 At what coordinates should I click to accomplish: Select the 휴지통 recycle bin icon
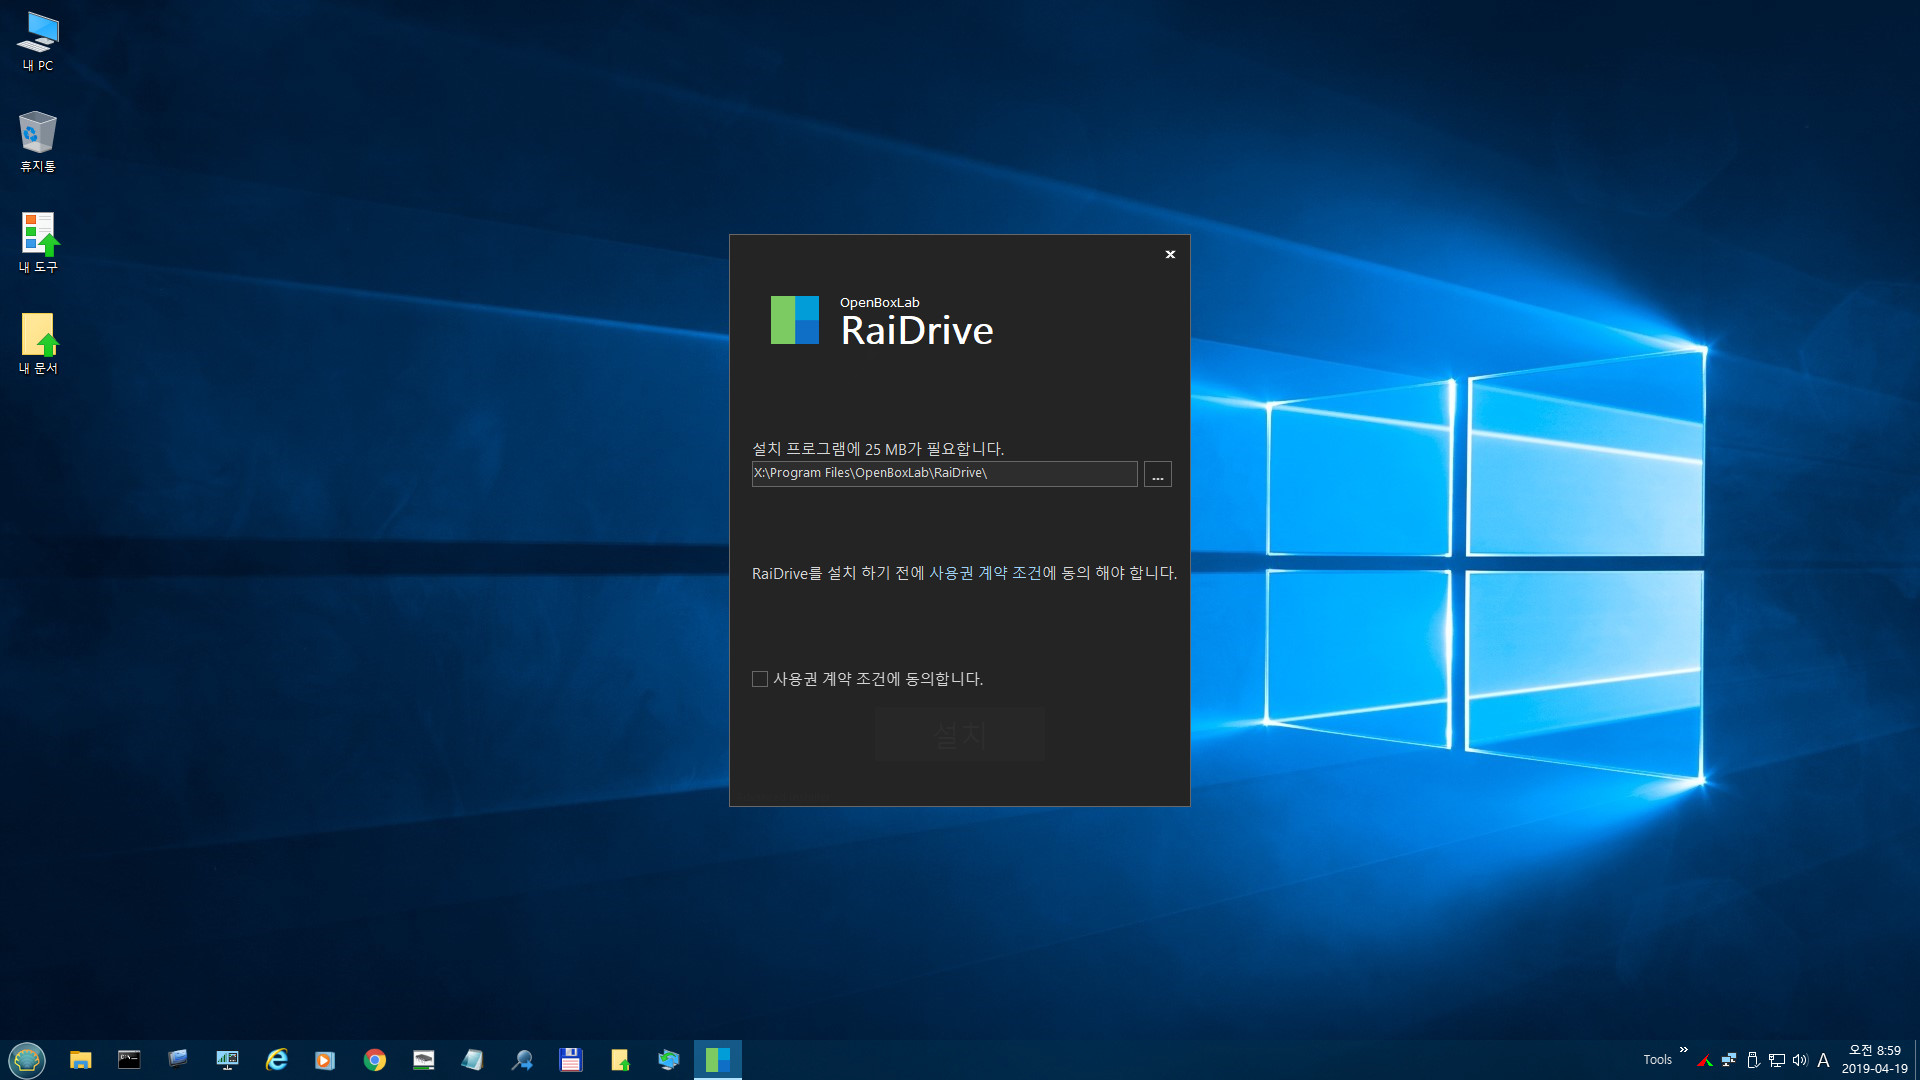[38, 142]
